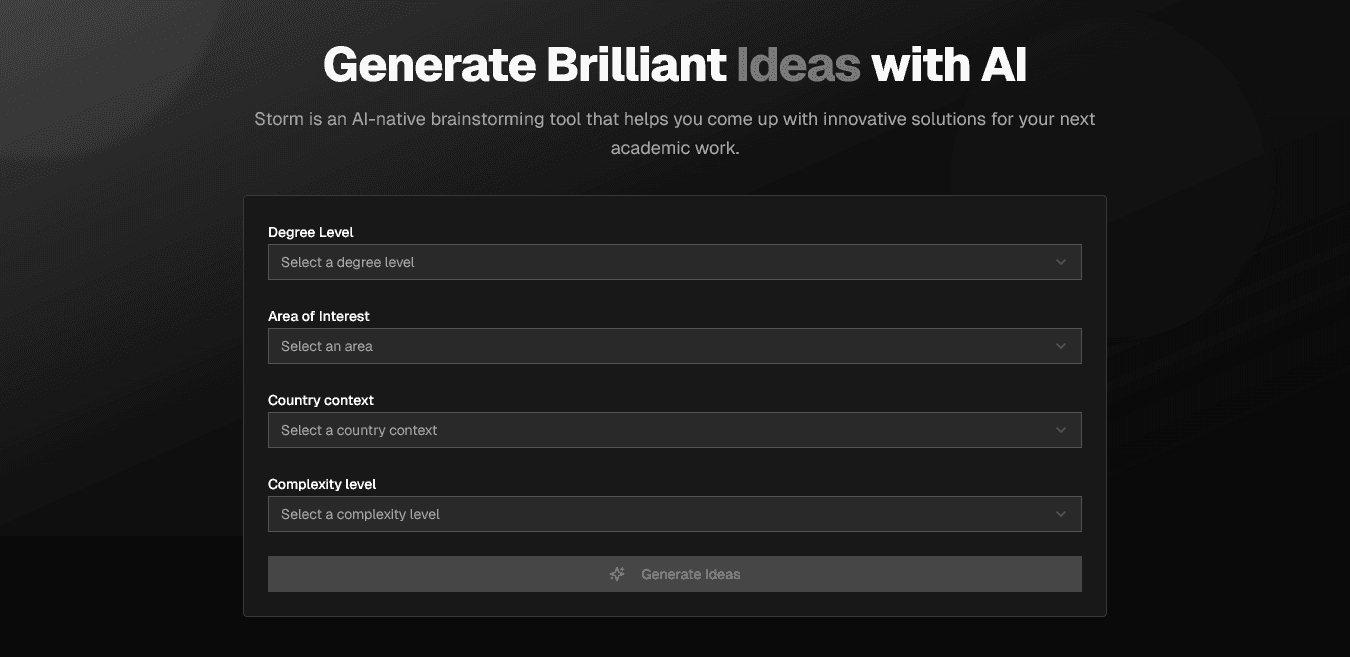
Task: Click the chevron arrow in Country context field
Action: [1061, 430]
